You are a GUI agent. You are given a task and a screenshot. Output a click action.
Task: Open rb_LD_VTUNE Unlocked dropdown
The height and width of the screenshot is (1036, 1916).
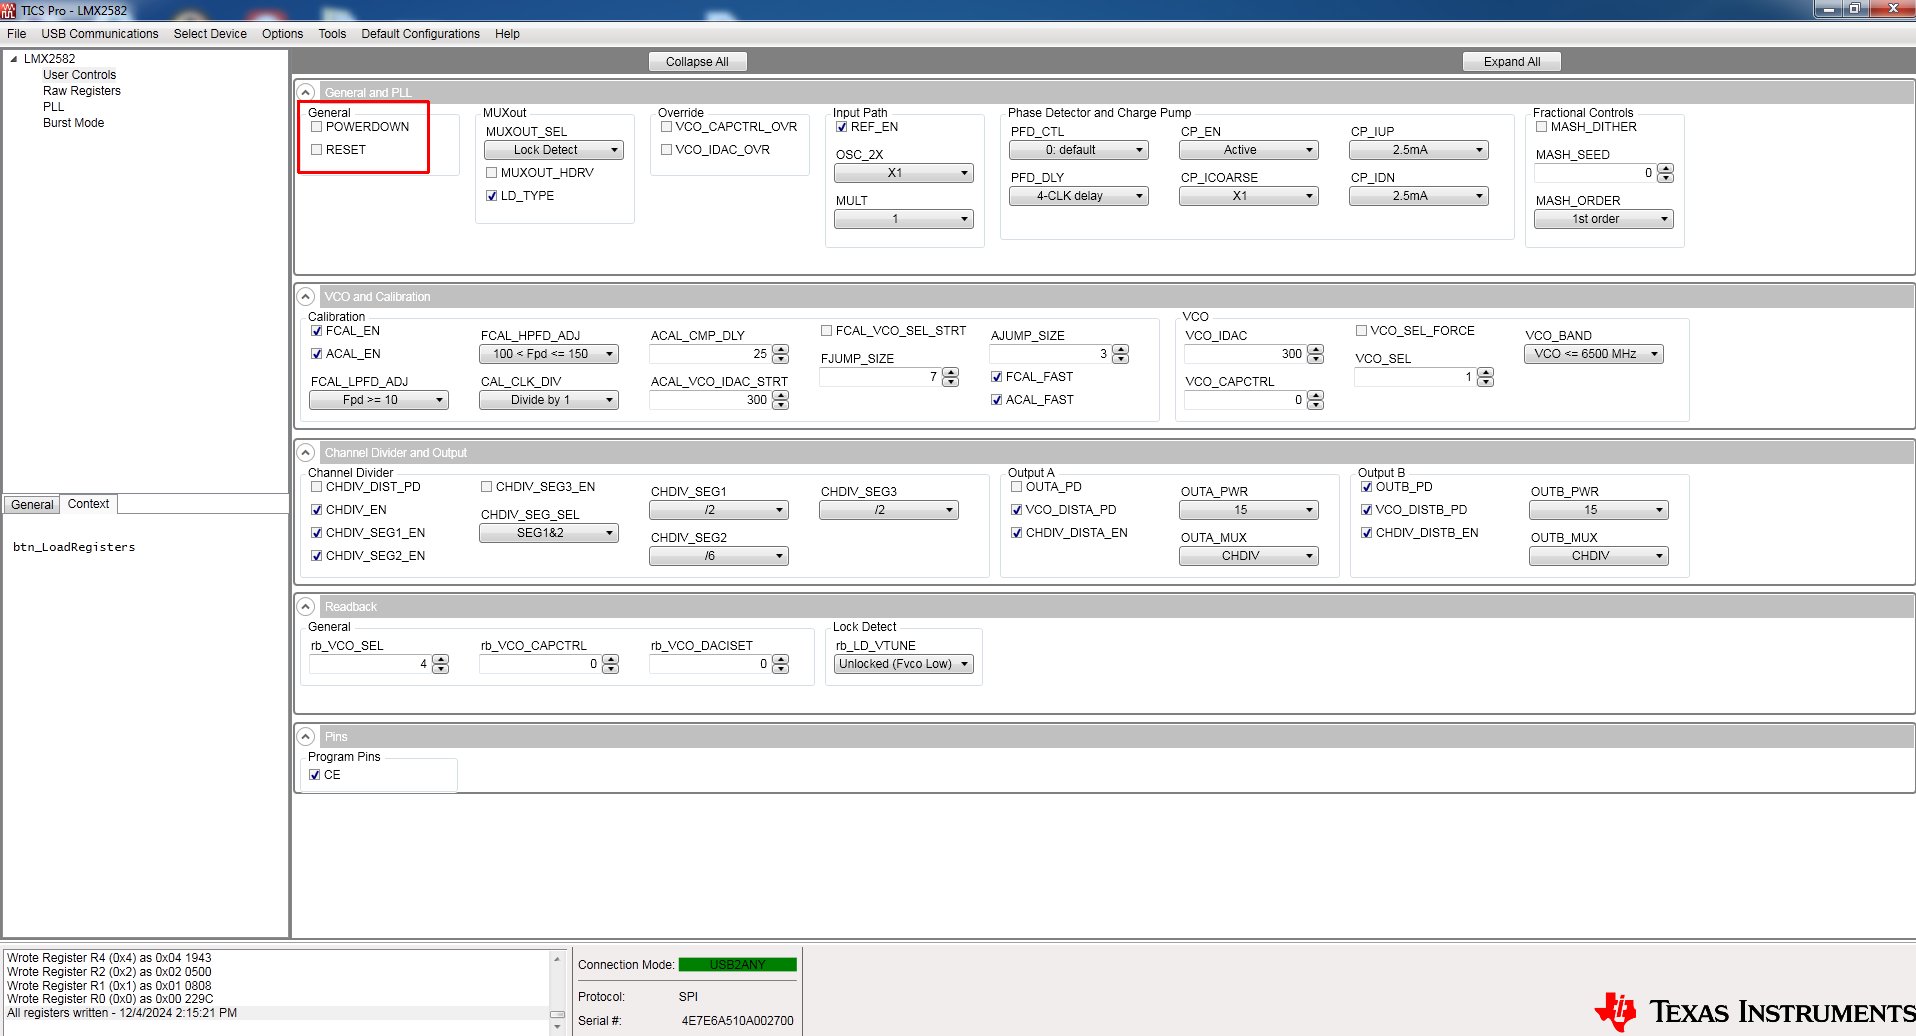coord(904,664)
